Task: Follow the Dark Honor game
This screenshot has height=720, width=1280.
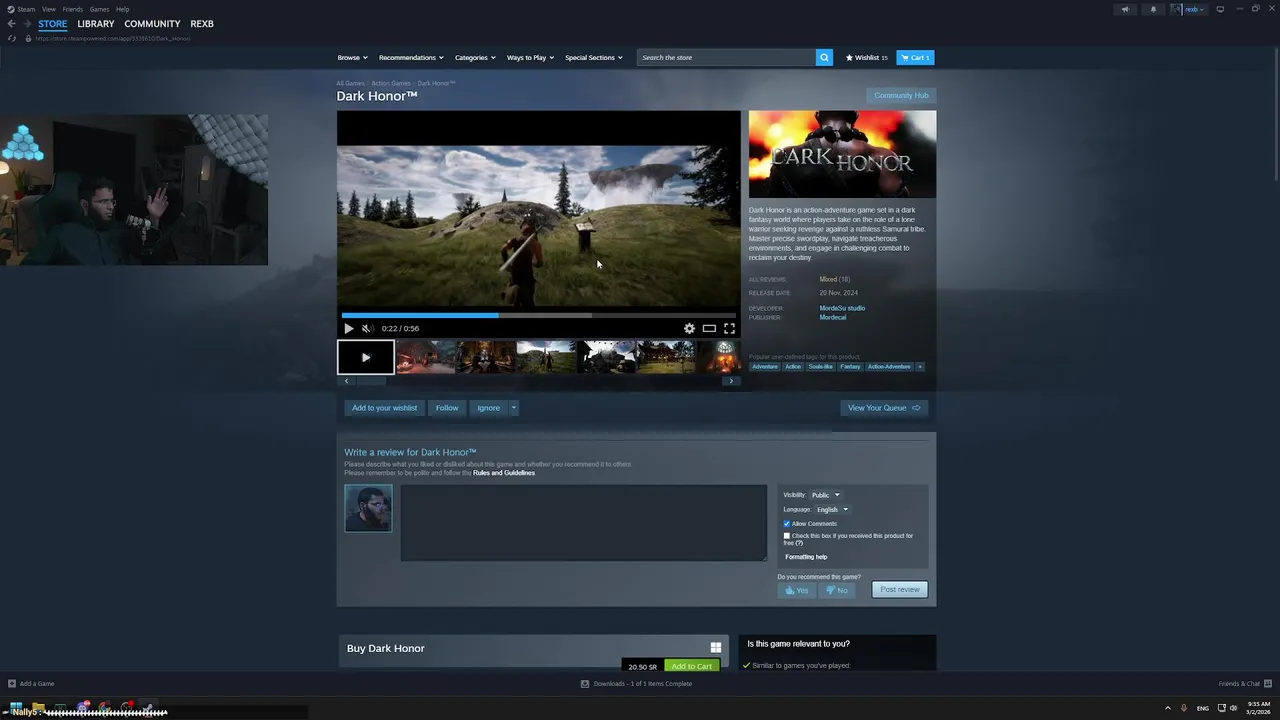Action: pos(447,408)
